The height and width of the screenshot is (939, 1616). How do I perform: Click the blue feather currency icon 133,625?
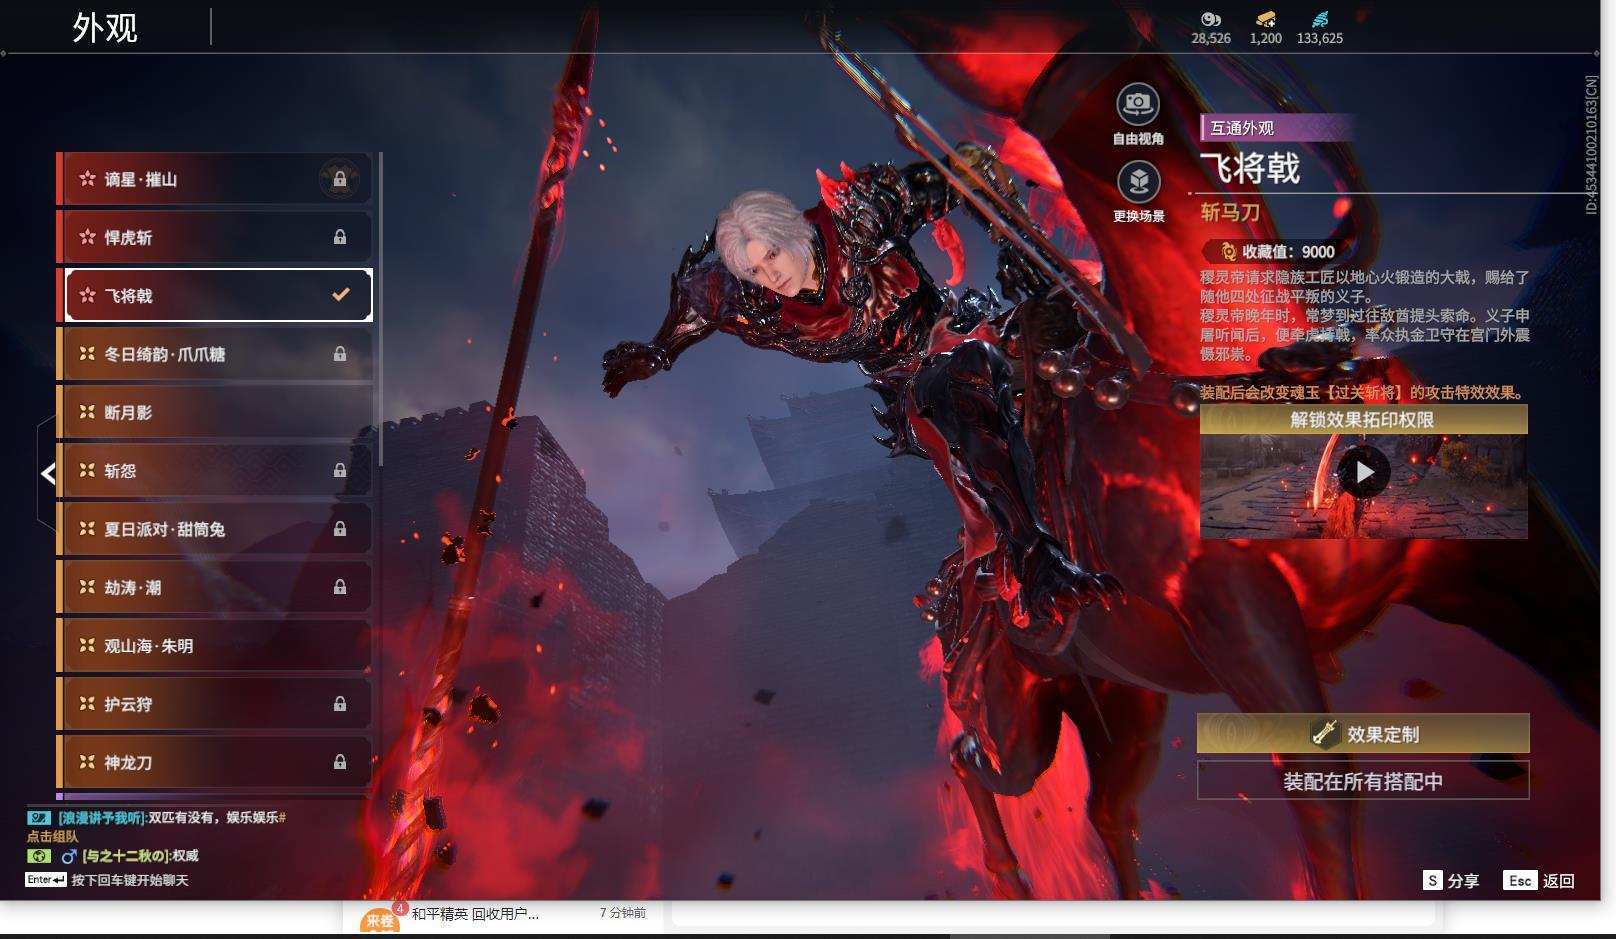point(1320,19)
